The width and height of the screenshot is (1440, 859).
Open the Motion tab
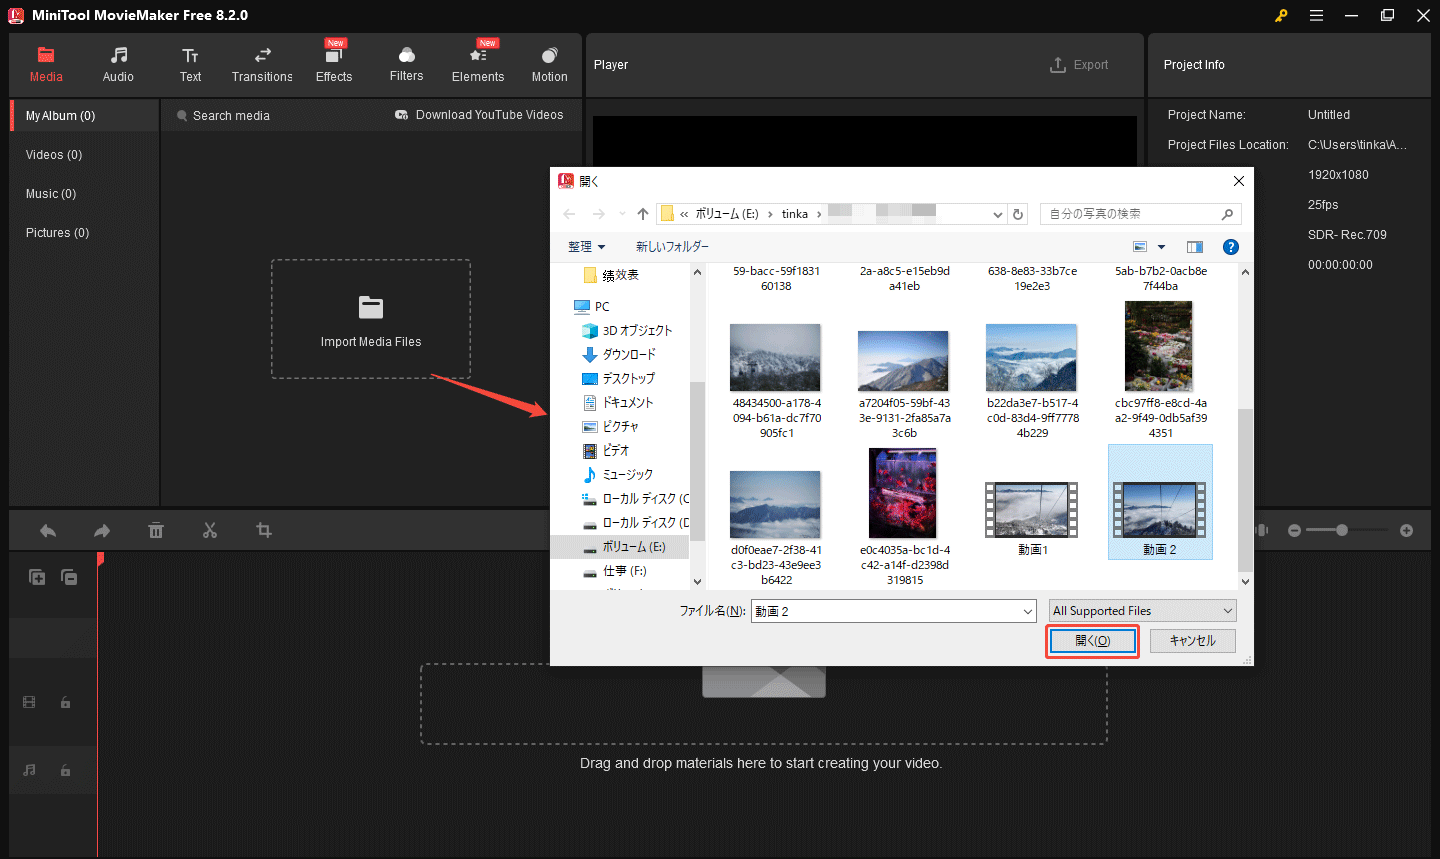pyautogui.click(x=549, y=65)
